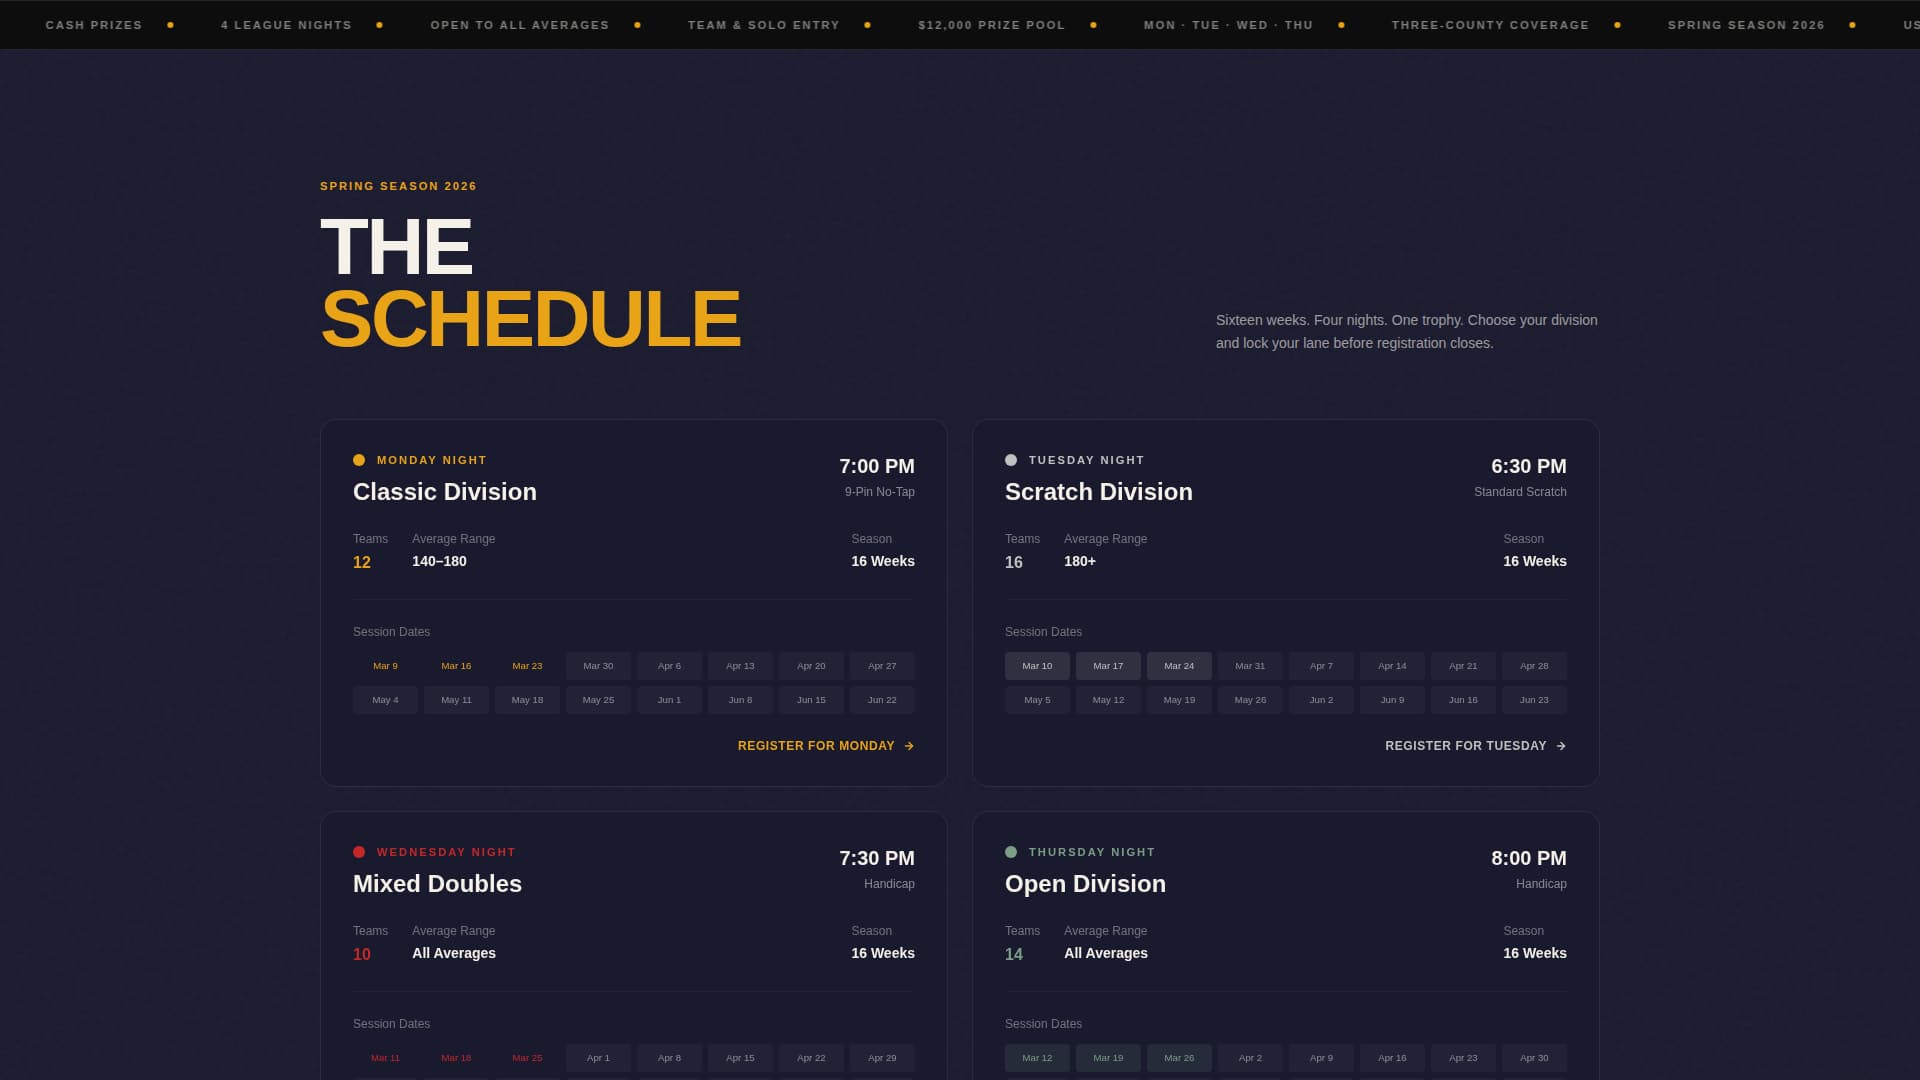The height and width of the screenshot is (1080, 1920).
Task: Choose the Apr 20 session date
Action: (811, 666)
